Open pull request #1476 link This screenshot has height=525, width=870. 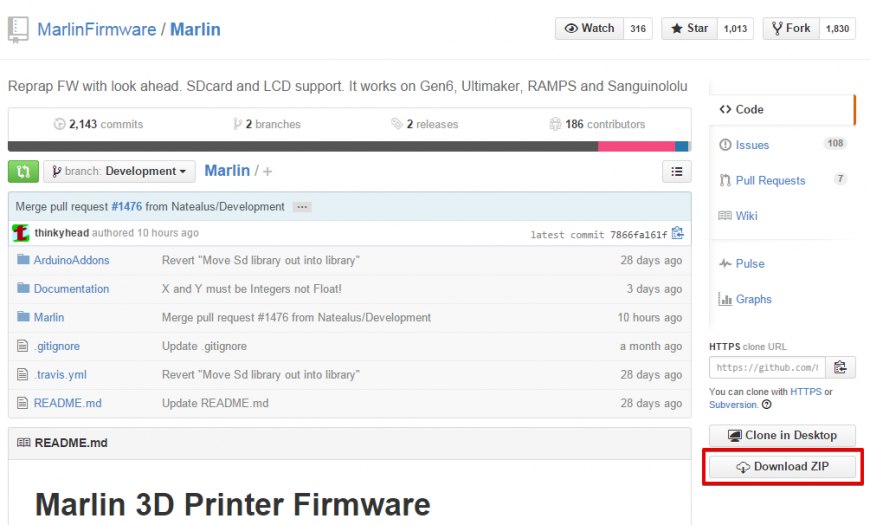(x=127, y=206)
